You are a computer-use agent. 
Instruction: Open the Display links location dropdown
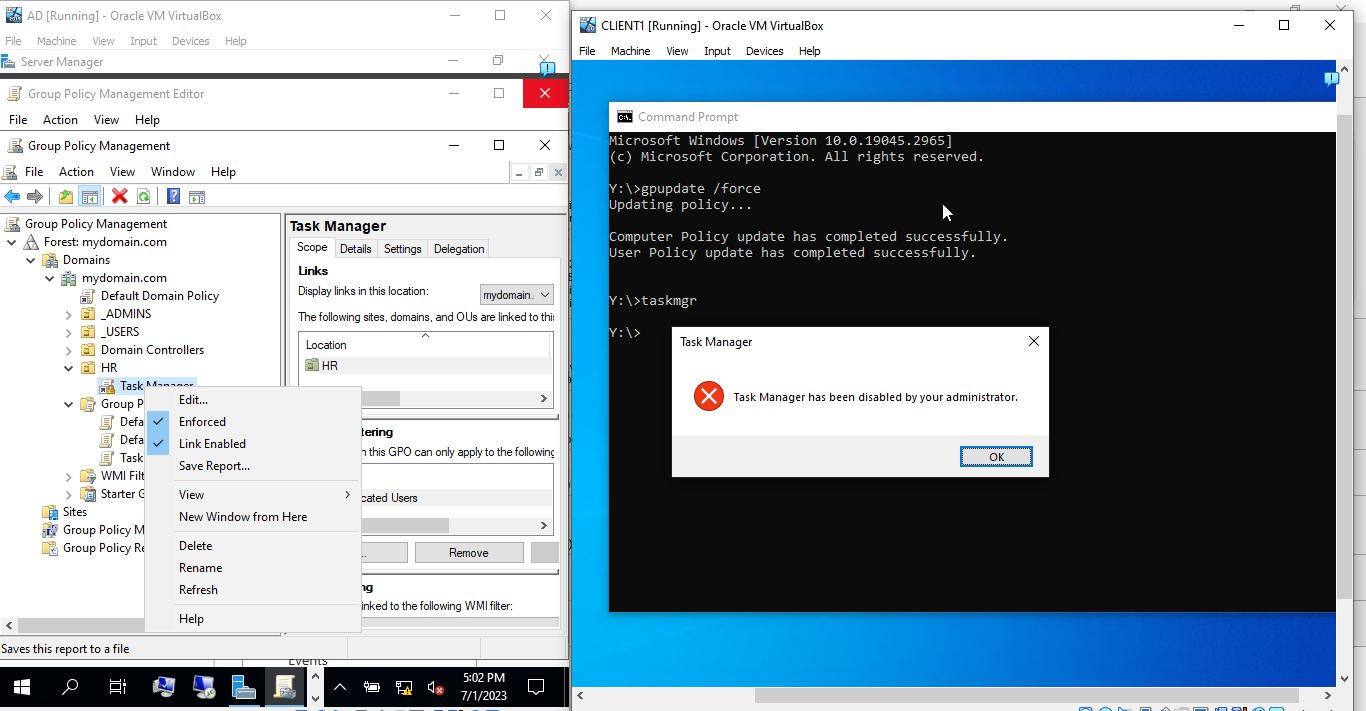pos(516,294)
